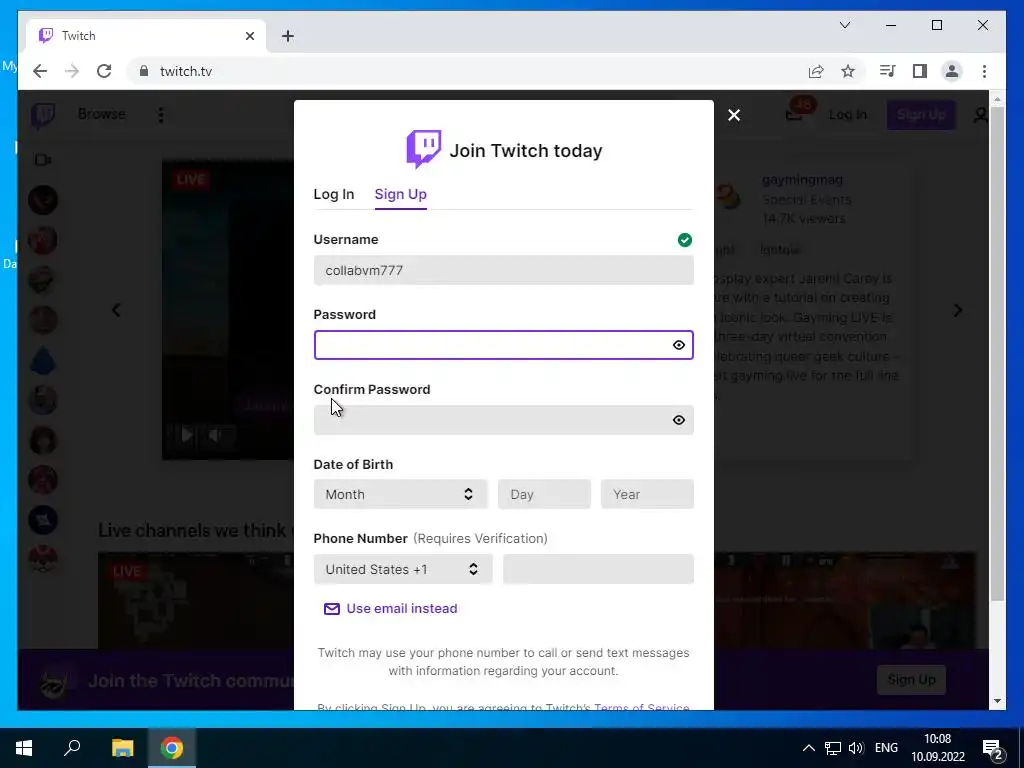
Task: Click the Twitch home logo in the site header
Action: pos(43,115)
